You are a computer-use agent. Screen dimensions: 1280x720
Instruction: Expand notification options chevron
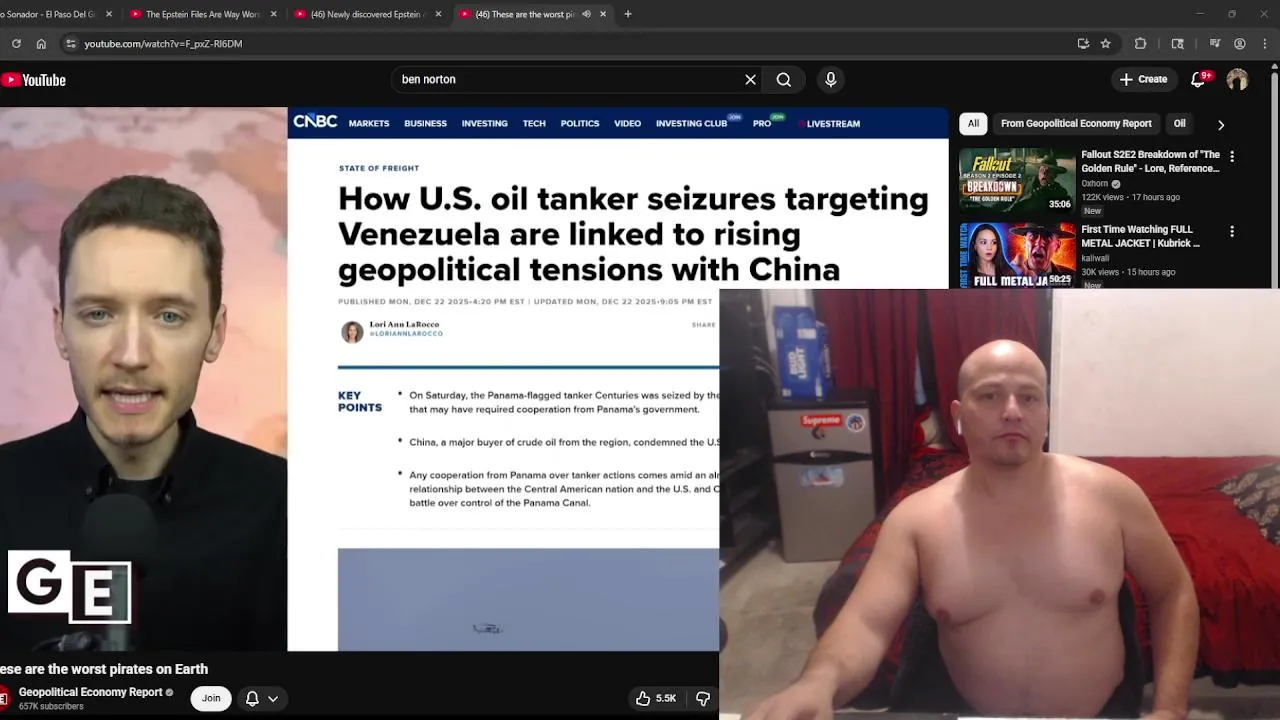[273, 699]
